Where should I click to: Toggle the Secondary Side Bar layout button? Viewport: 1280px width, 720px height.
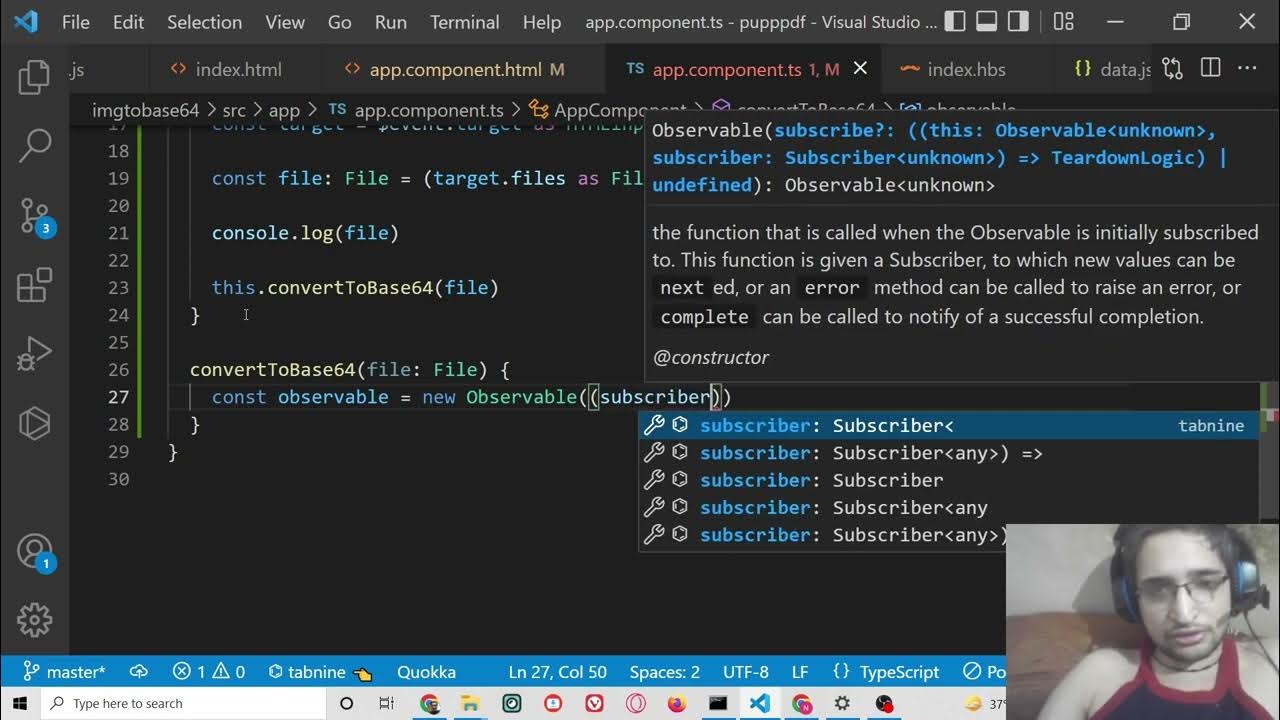point(1018,21)
